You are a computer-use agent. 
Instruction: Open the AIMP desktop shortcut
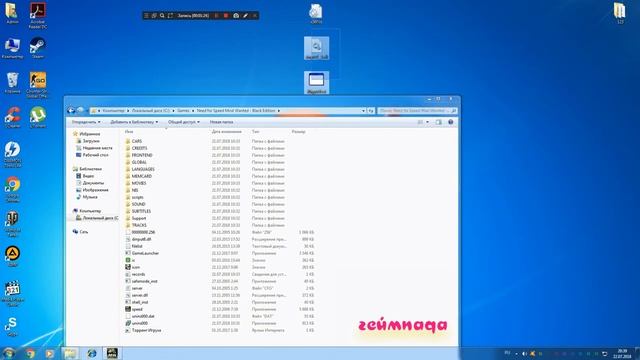click(13, 256)
